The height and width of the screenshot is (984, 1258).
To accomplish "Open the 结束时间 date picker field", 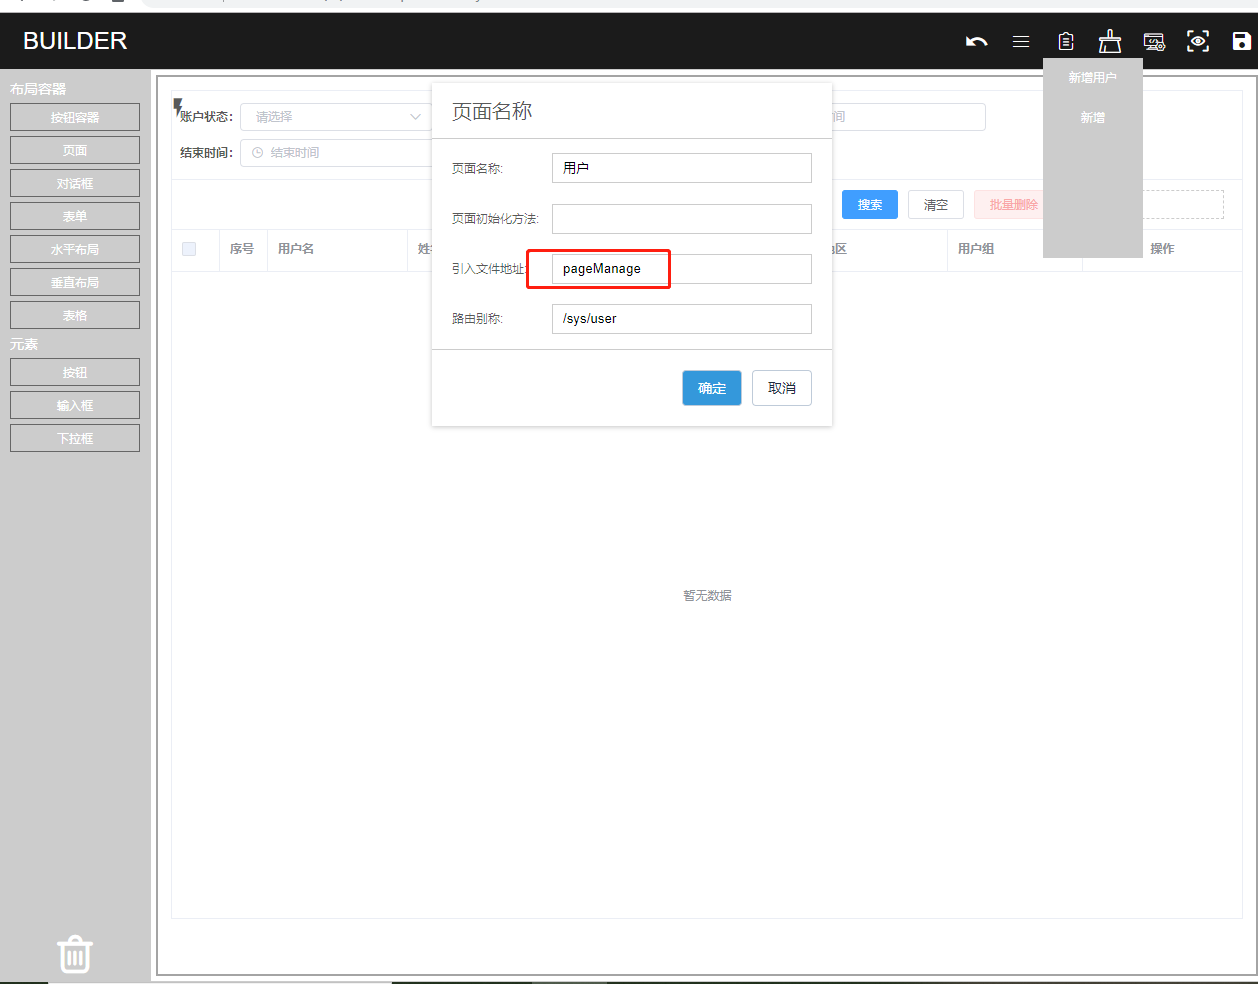I will coord(336,153).
